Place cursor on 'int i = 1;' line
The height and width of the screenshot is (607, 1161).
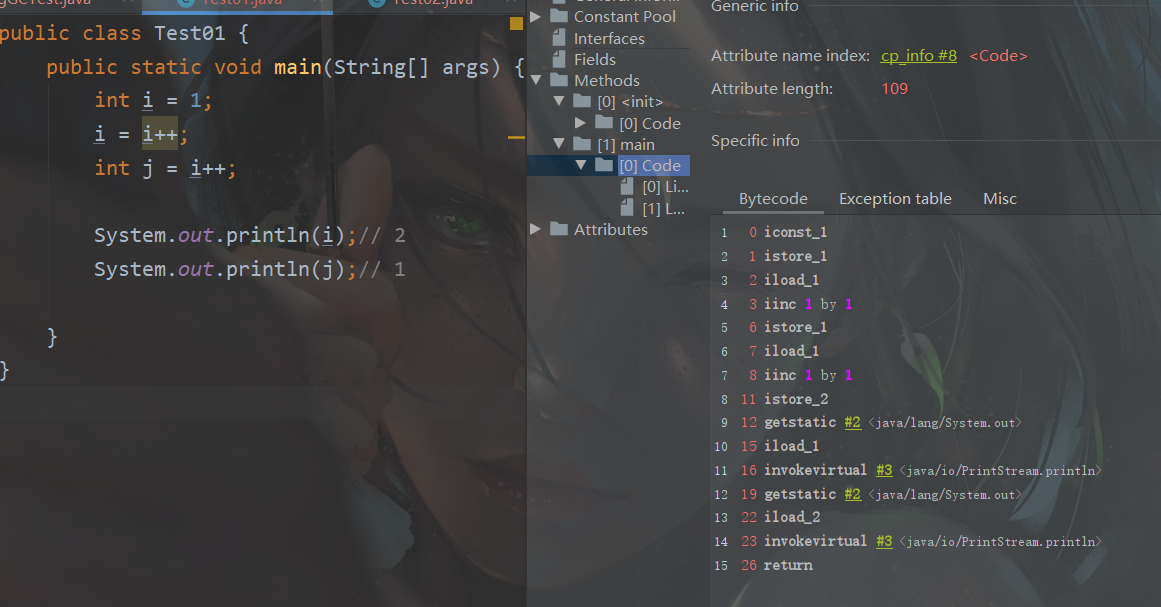point(153,101)
